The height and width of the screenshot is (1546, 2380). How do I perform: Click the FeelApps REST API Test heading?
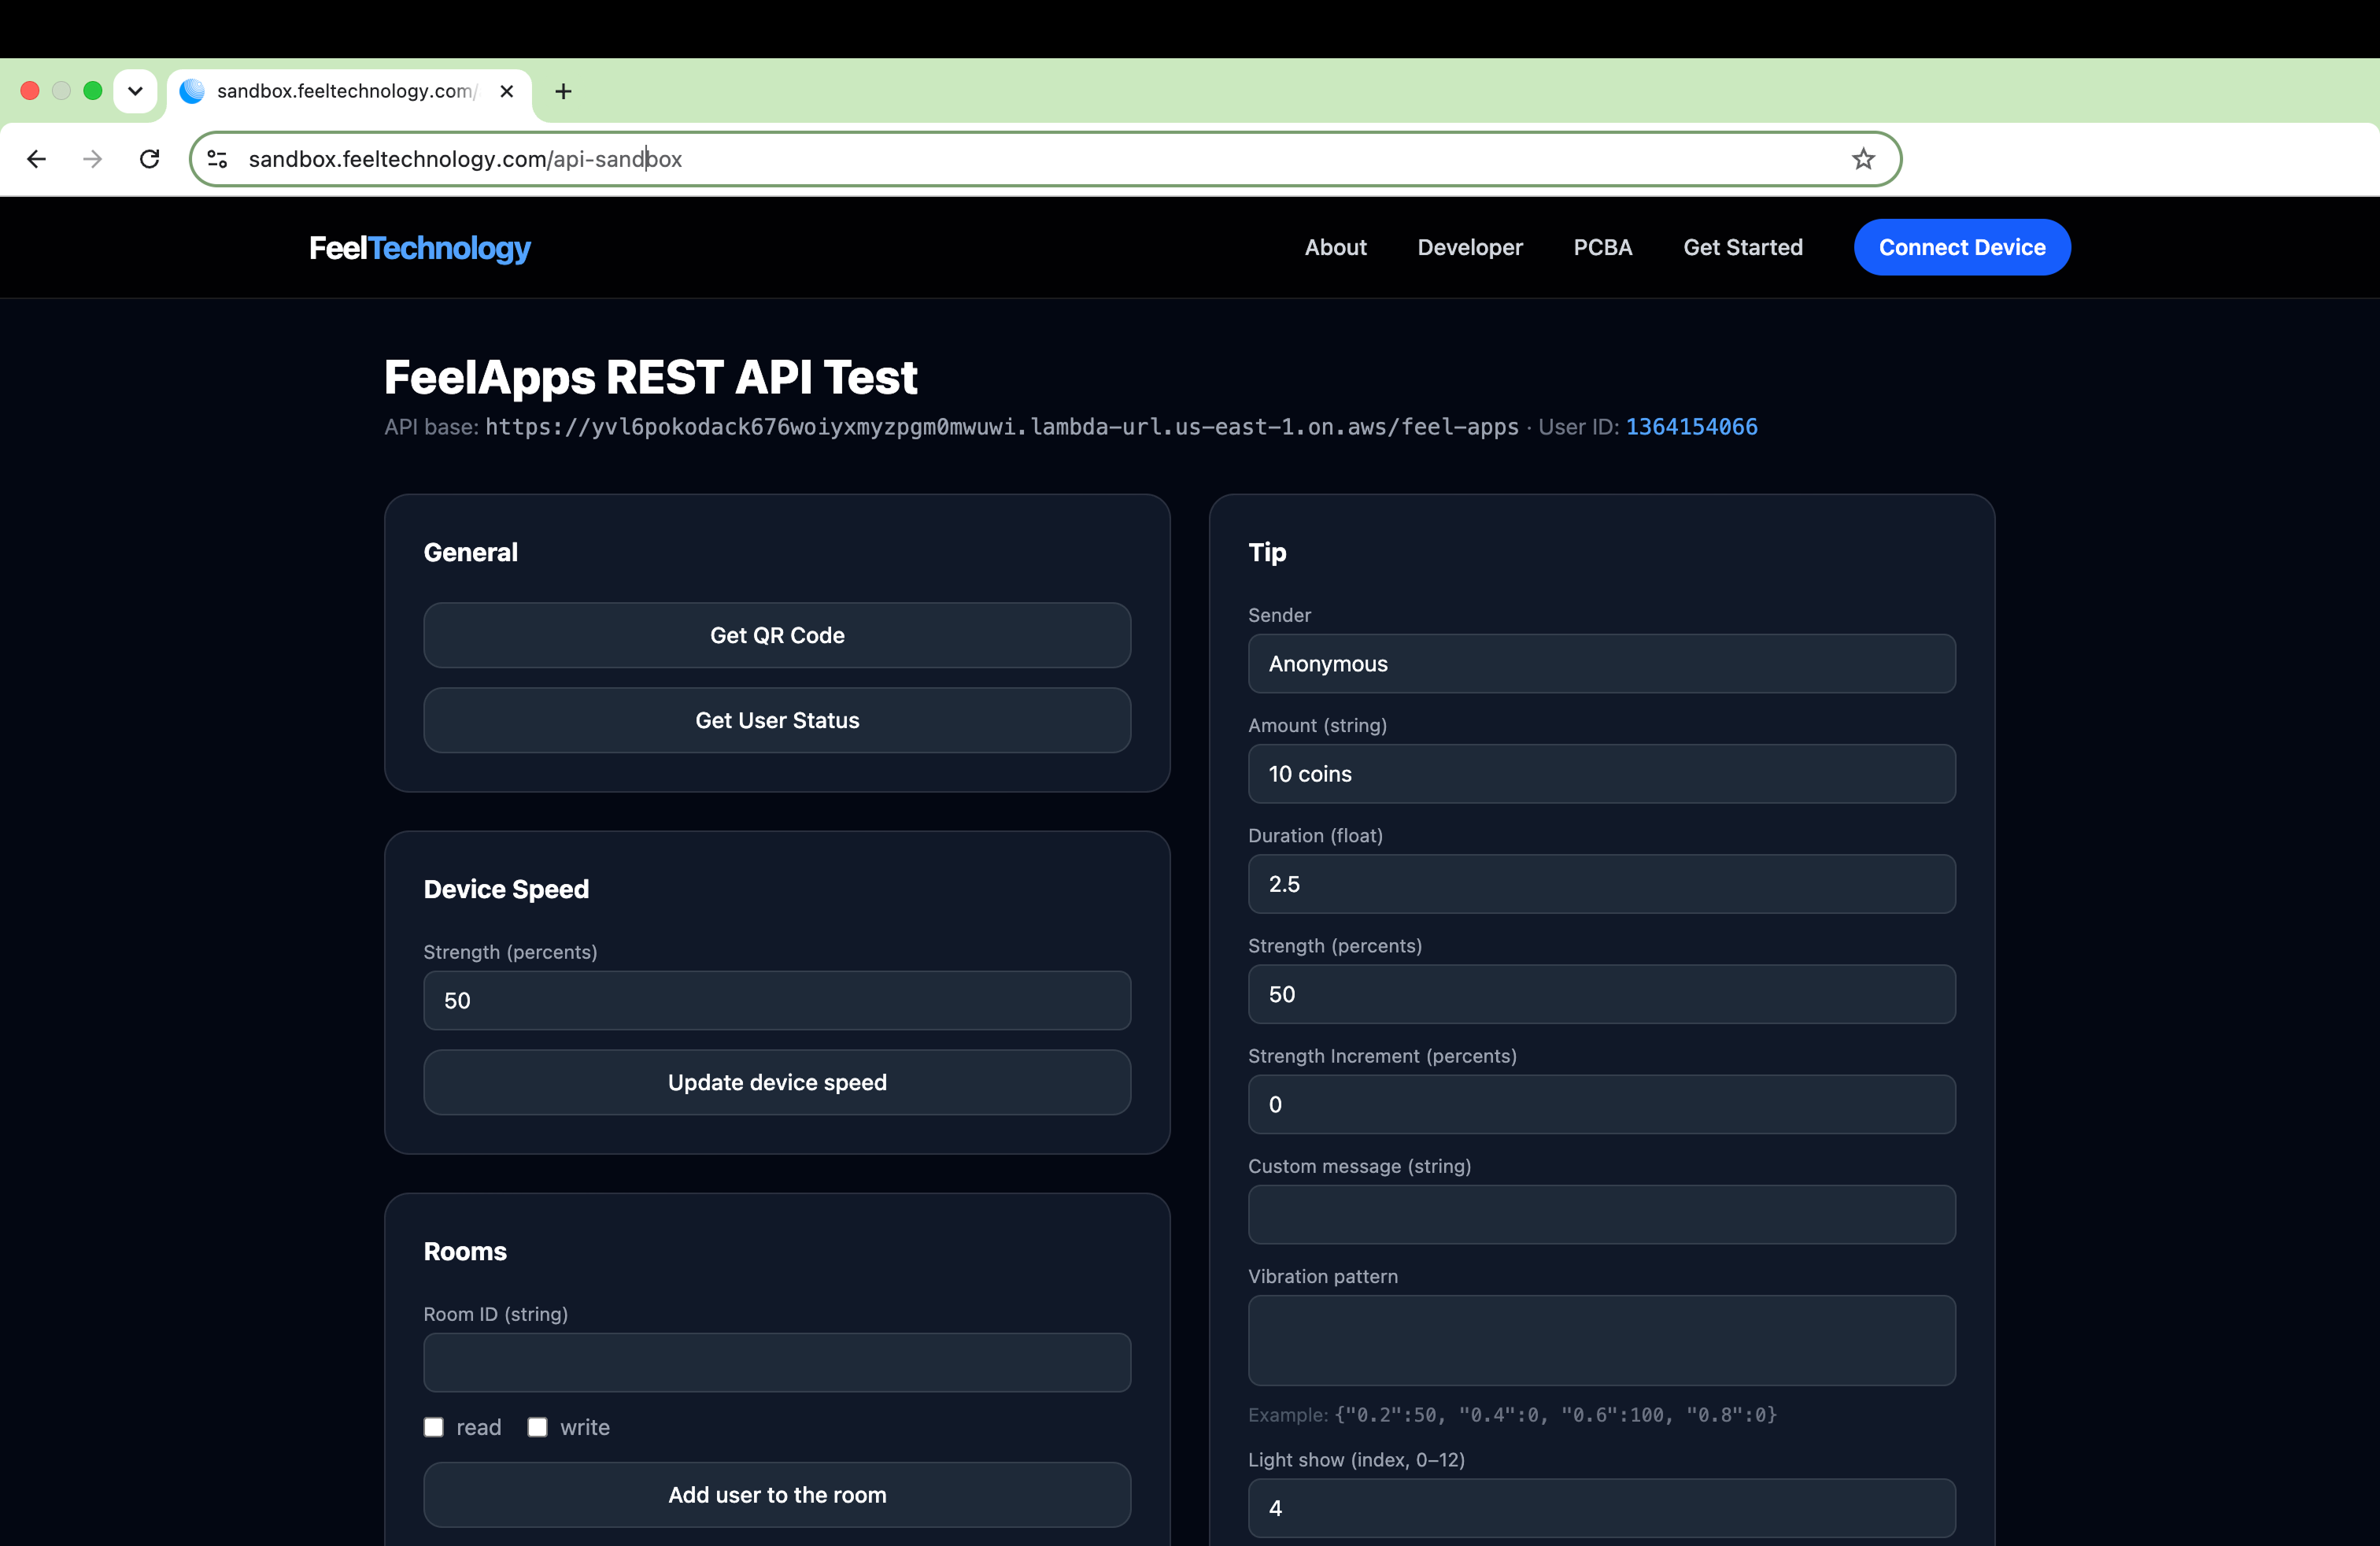coord(650,378)
